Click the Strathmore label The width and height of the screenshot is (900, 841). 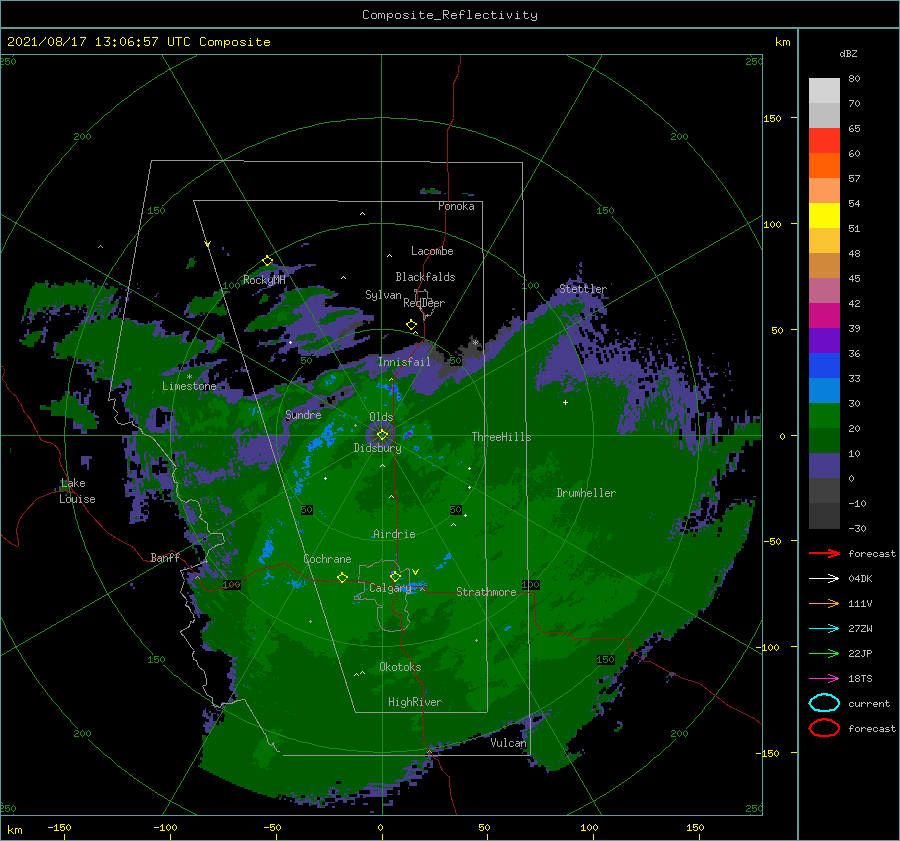coord(486,592)
